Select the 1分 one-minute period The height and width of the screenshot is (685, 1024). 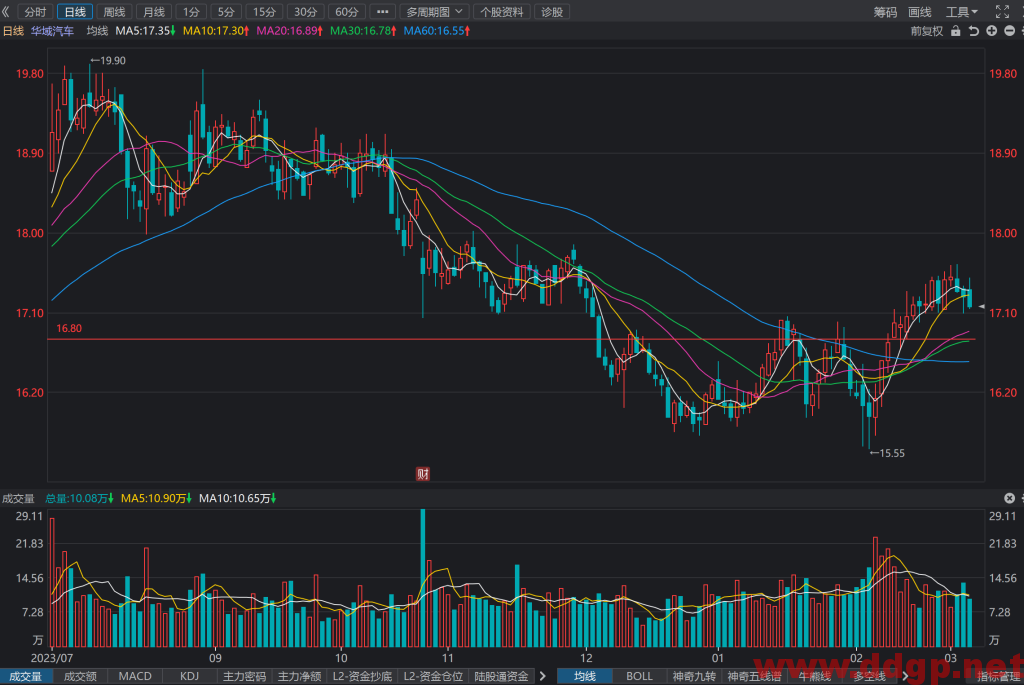tap(191, 12)
